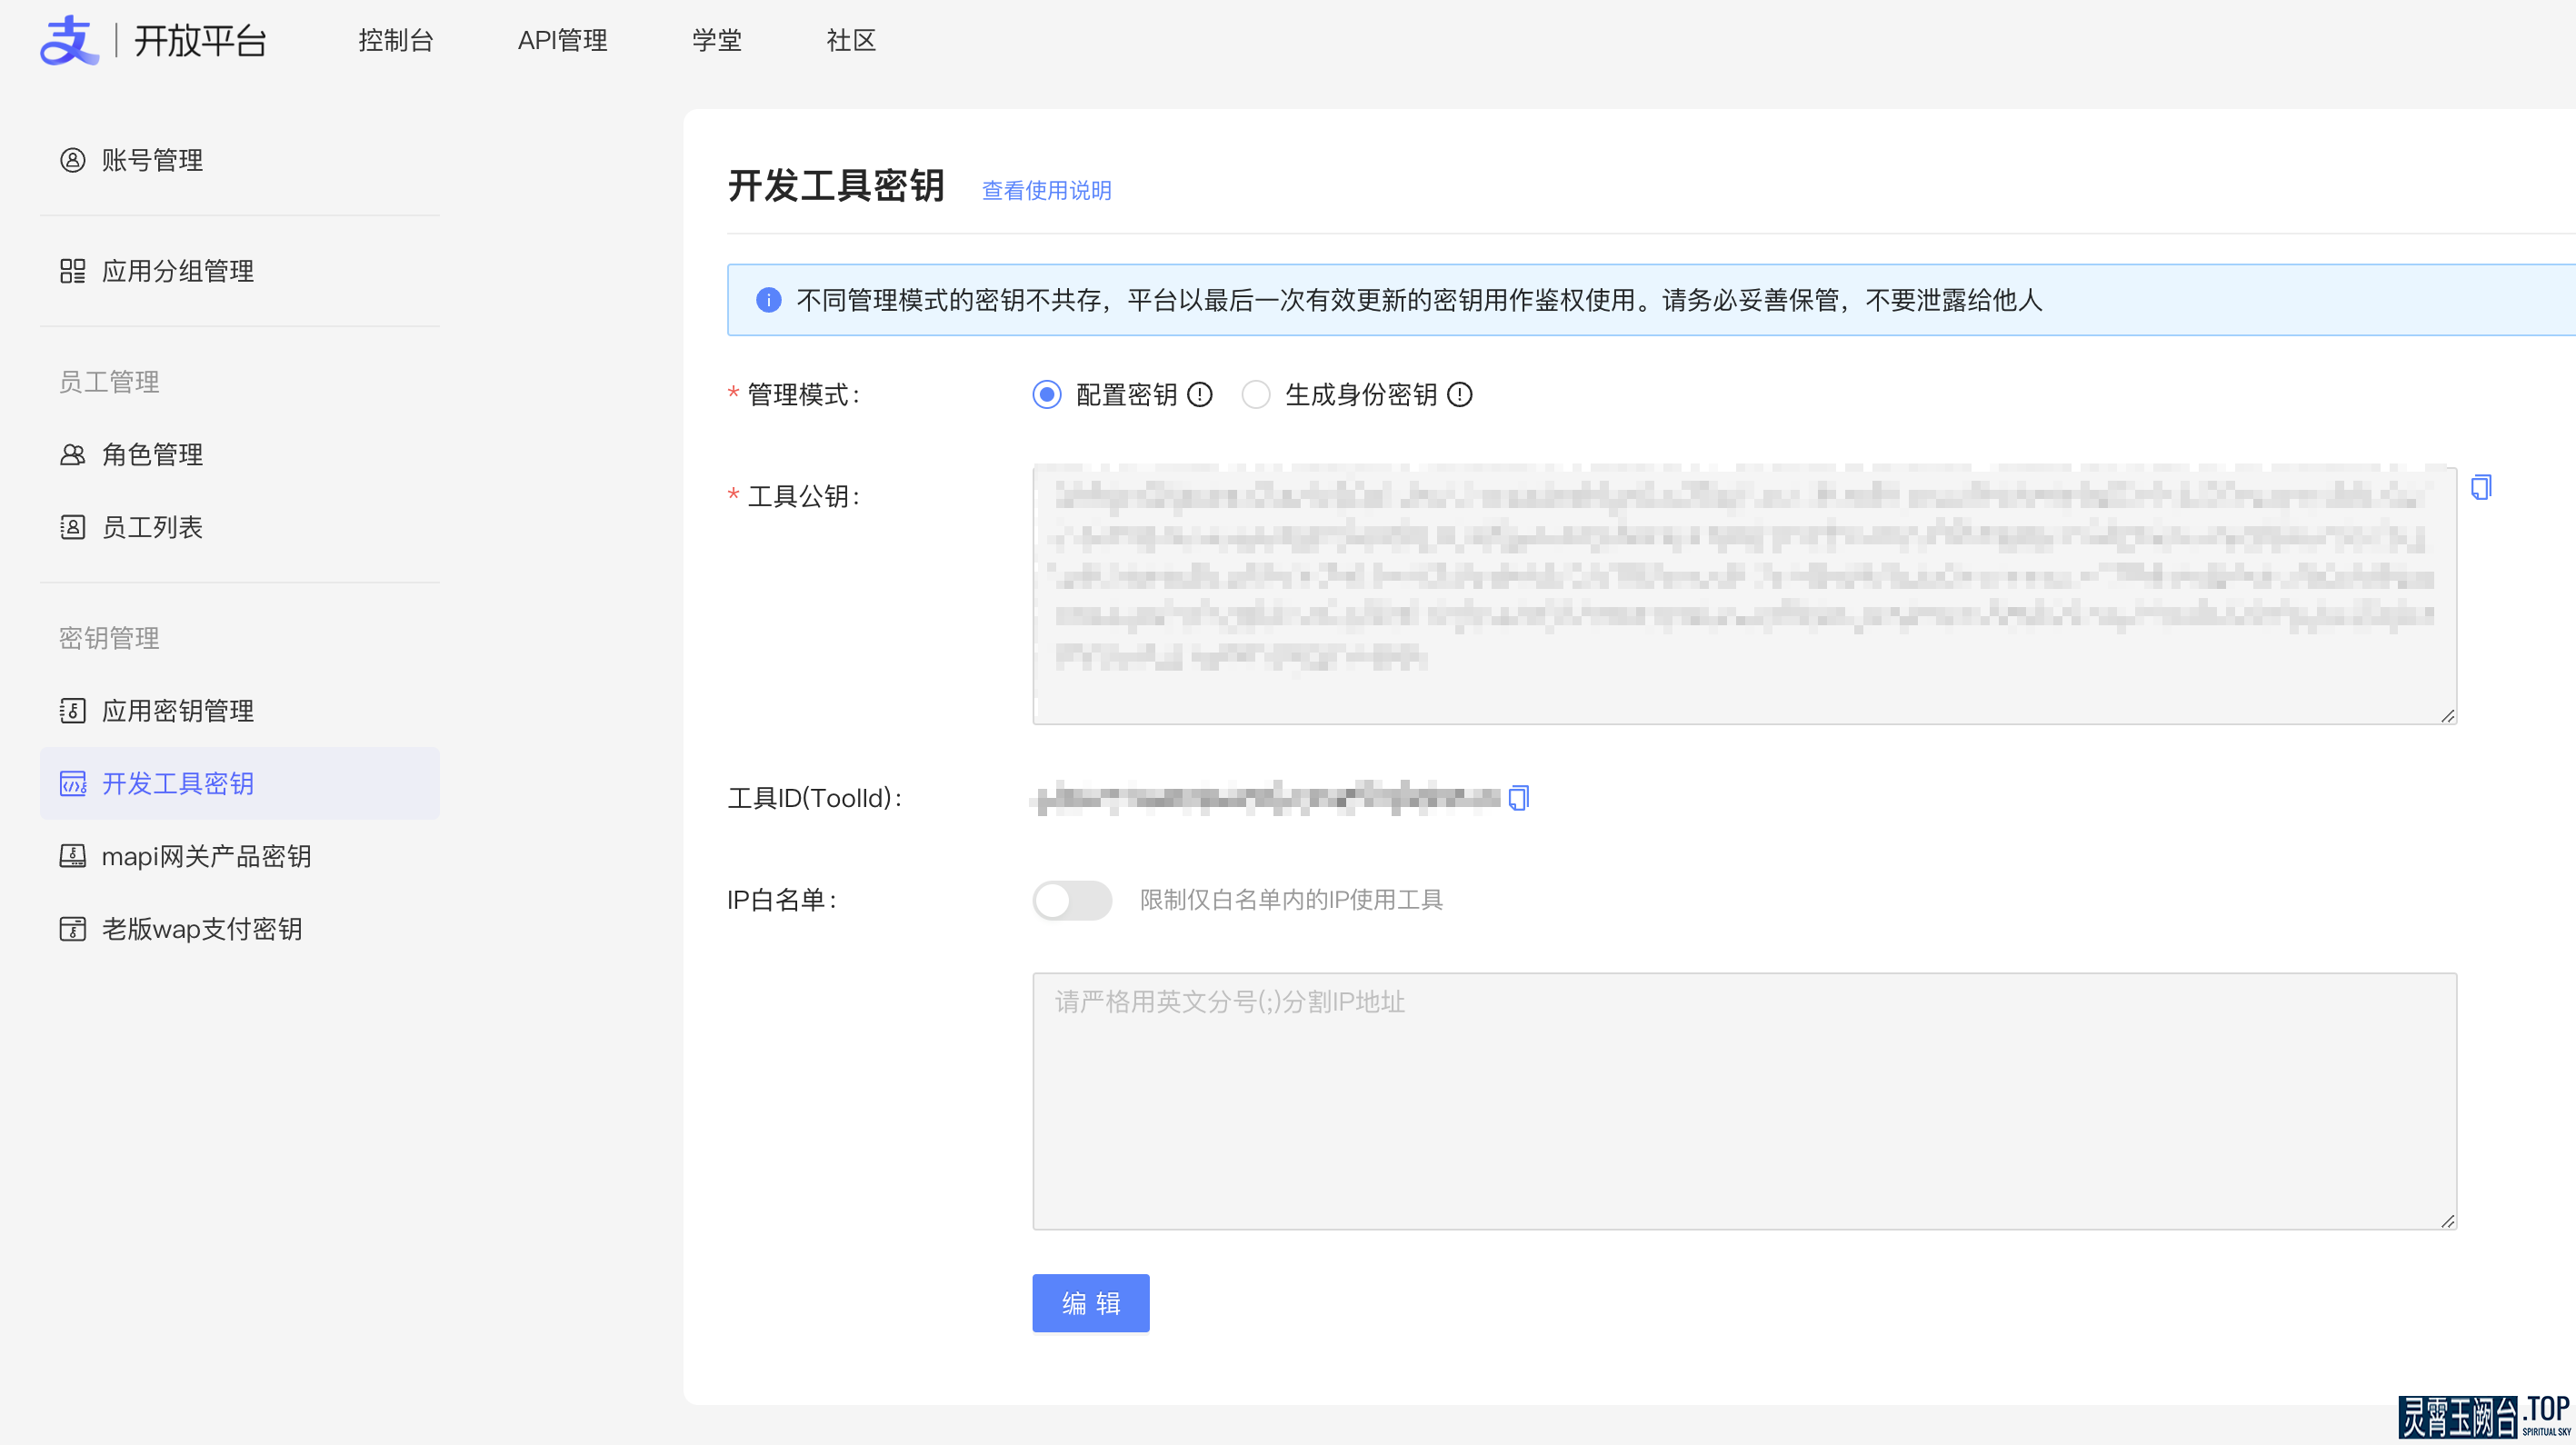Click the Alipay logo icon
2576x1445 pixels.
tap(68, 40)
